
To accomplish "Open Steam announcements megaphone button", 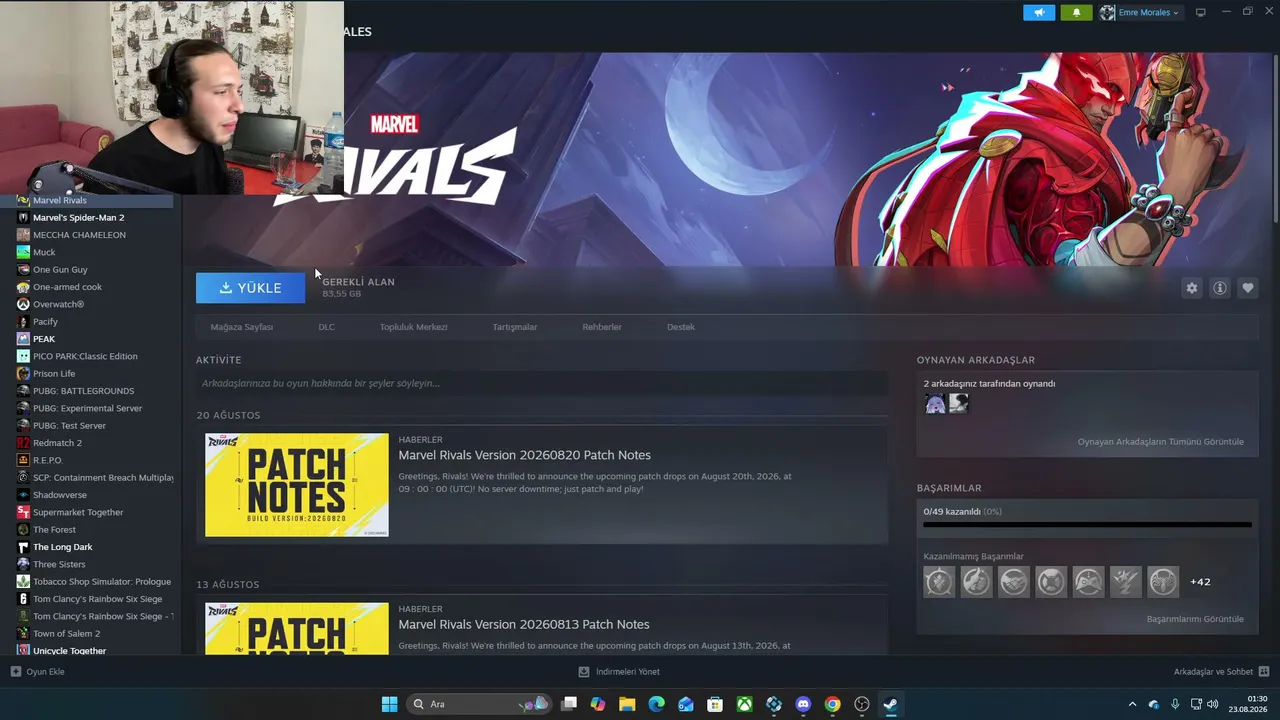I will pos(1039,13).
